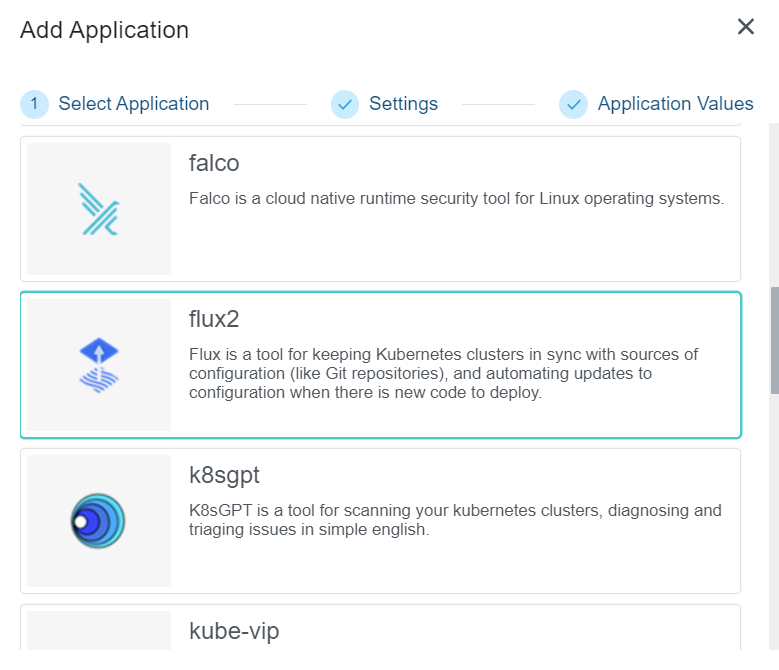Image resolution: width=779 pixels, height=670 pixels.
Task: Click the Add Application dialog heading
Action: pos(104,30)
